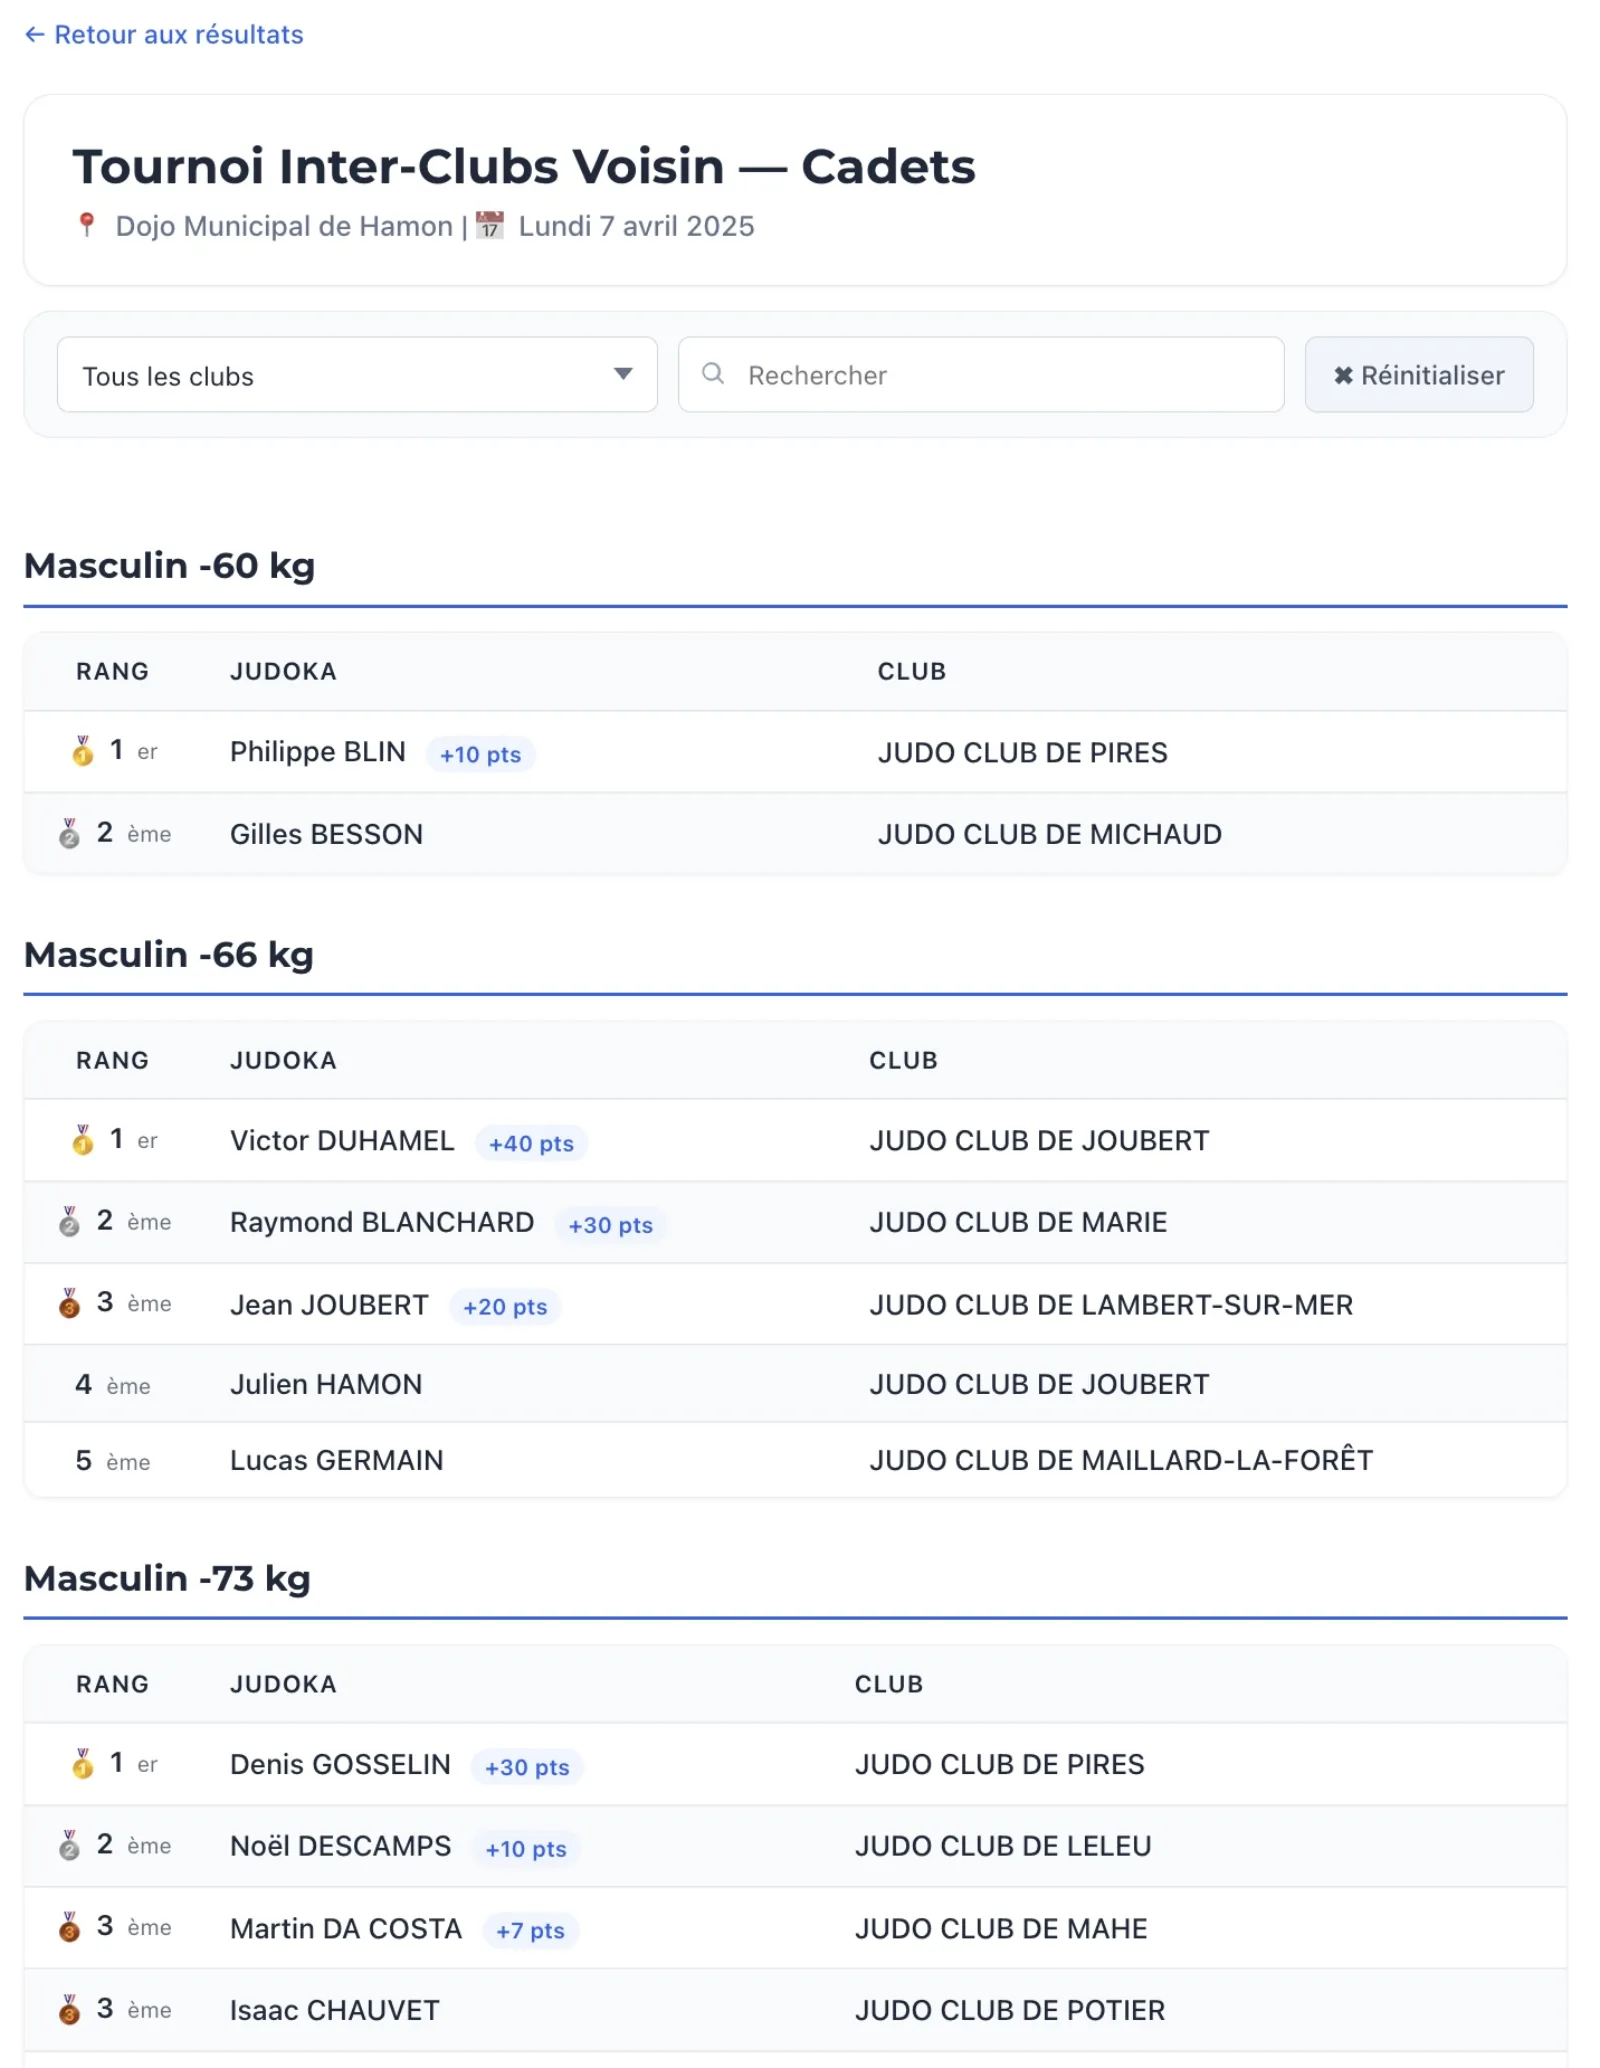Click silver medal icon beside Raymond BLANCHARD
Screen dimensions: 1600x2068
(x=69, y=1221)
